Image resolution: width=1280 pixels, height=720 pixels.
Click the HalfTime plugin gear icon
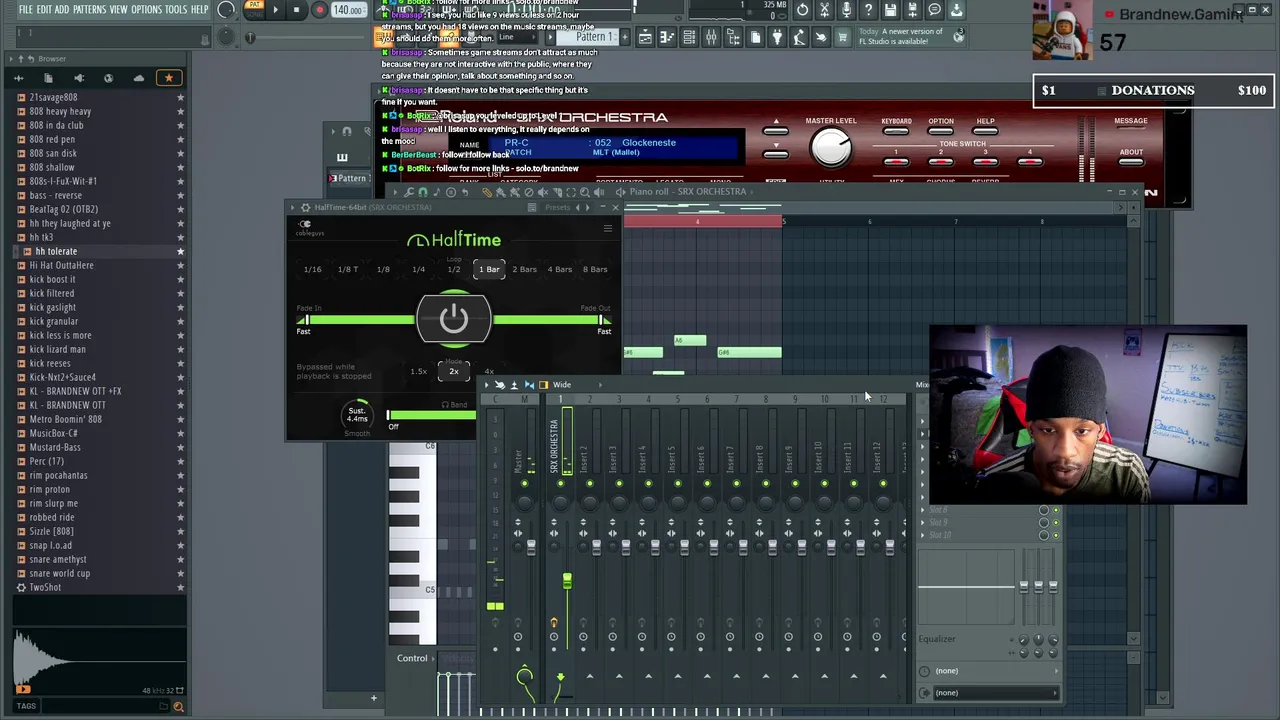click(305, 208)
